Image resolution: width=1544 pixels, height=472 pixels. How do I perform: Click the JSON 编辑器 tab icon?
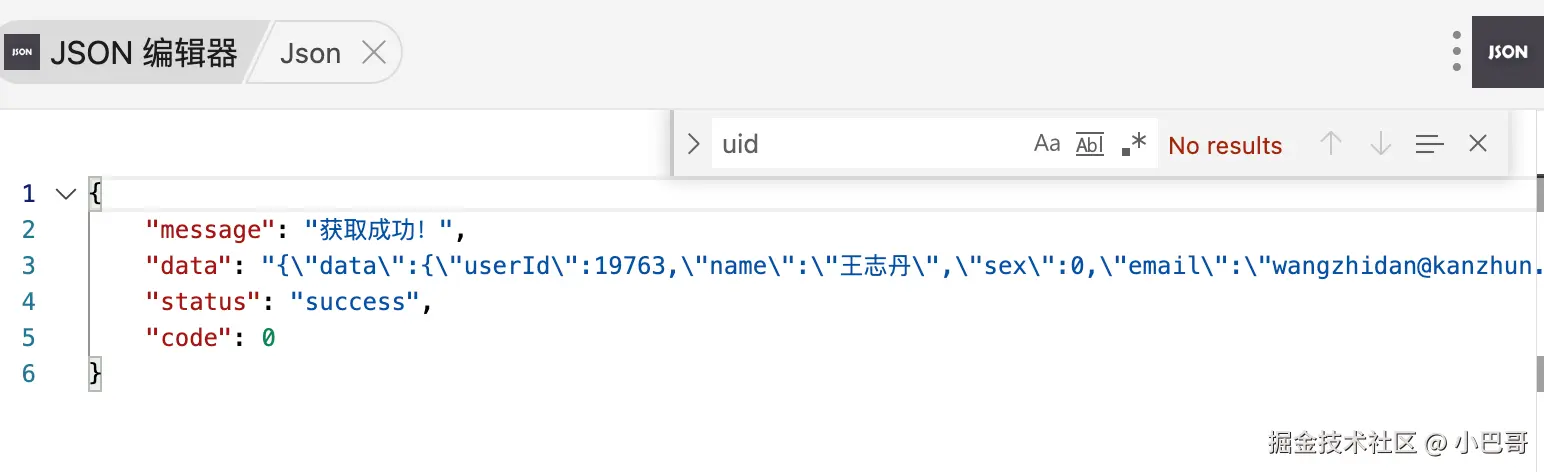[22, 52]
